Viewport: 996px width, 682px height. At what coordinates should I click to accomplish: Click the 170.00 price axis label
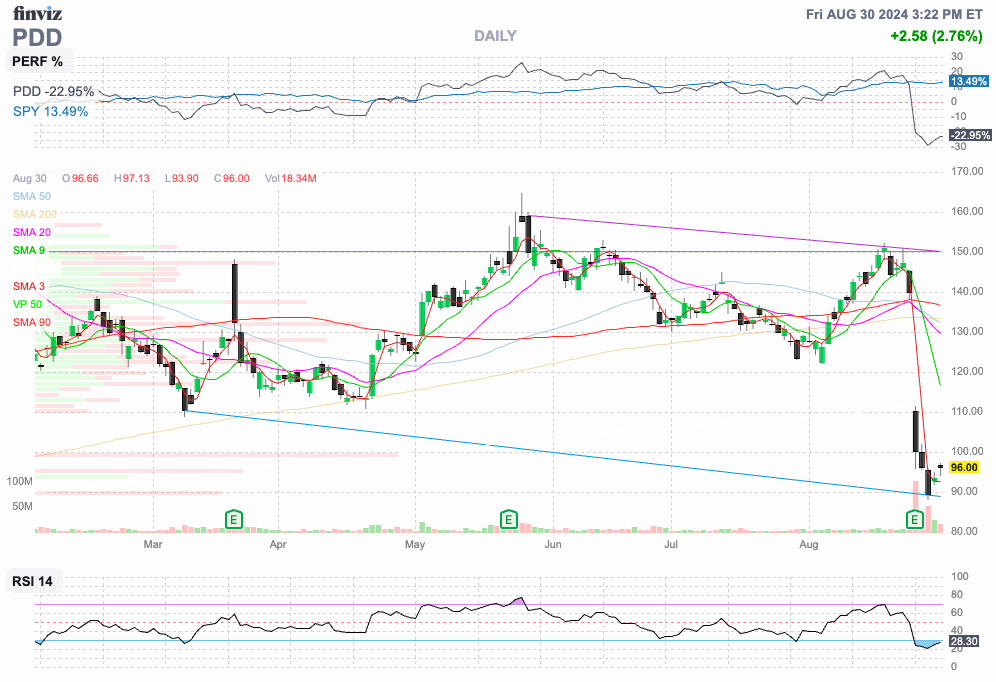(967, 171)
